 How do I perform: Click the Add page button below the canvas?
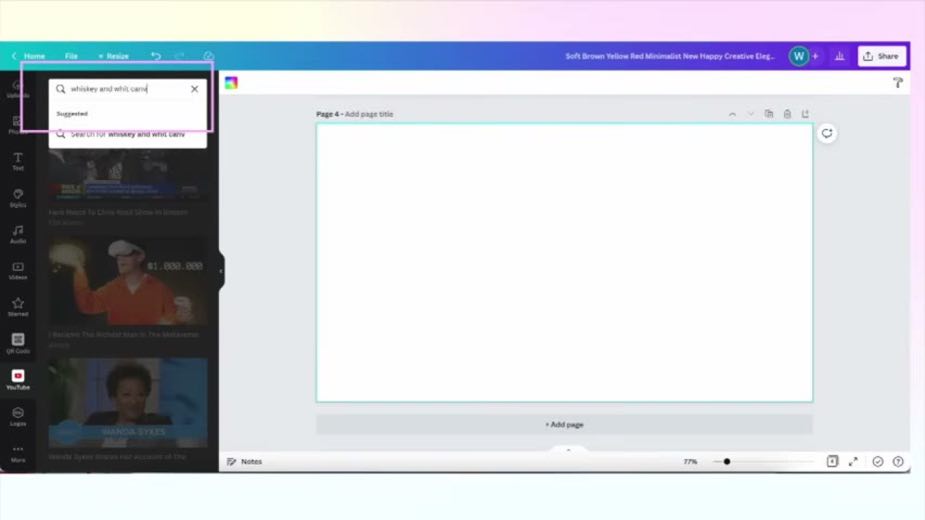pyautogui.click(x=564, y=424)
